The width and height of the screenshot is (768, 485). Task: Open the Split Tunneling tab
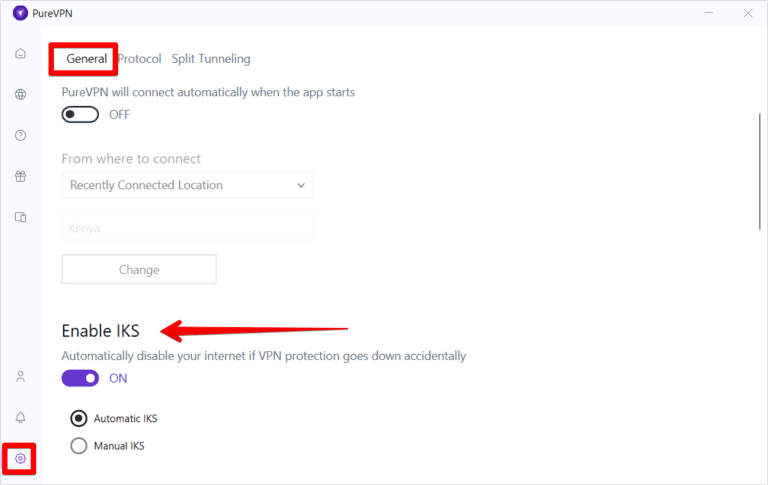click(x=211, y=59)
